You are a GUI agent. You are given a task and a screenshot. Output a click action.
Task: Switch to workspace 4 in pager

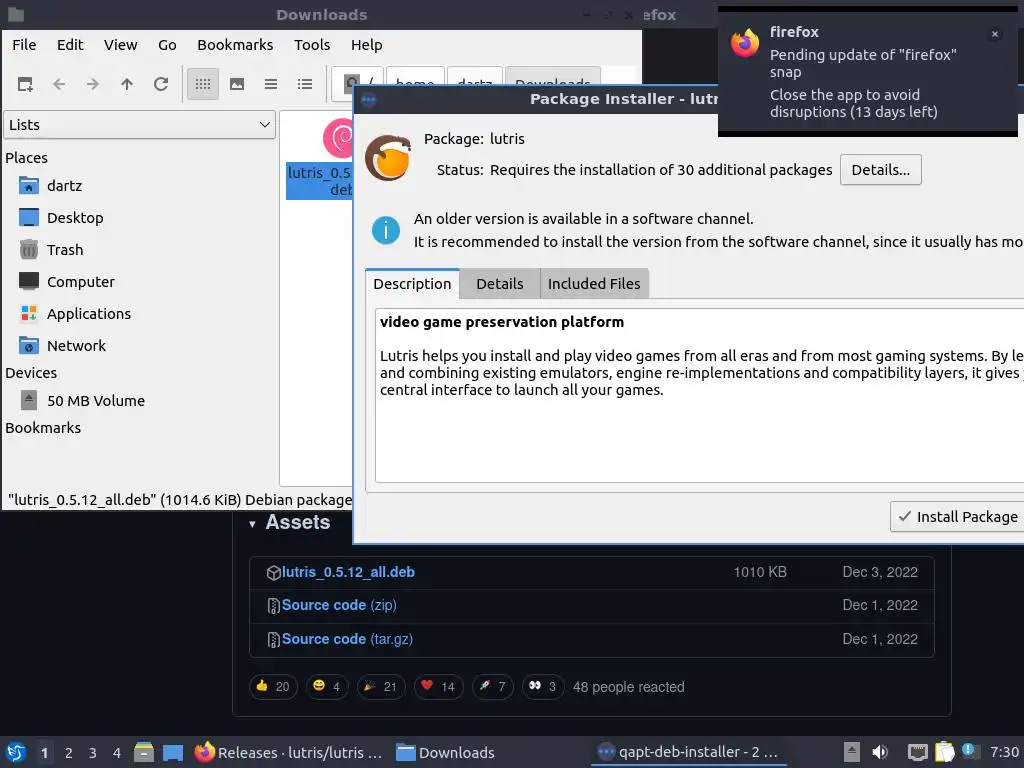tap(117, 753)
